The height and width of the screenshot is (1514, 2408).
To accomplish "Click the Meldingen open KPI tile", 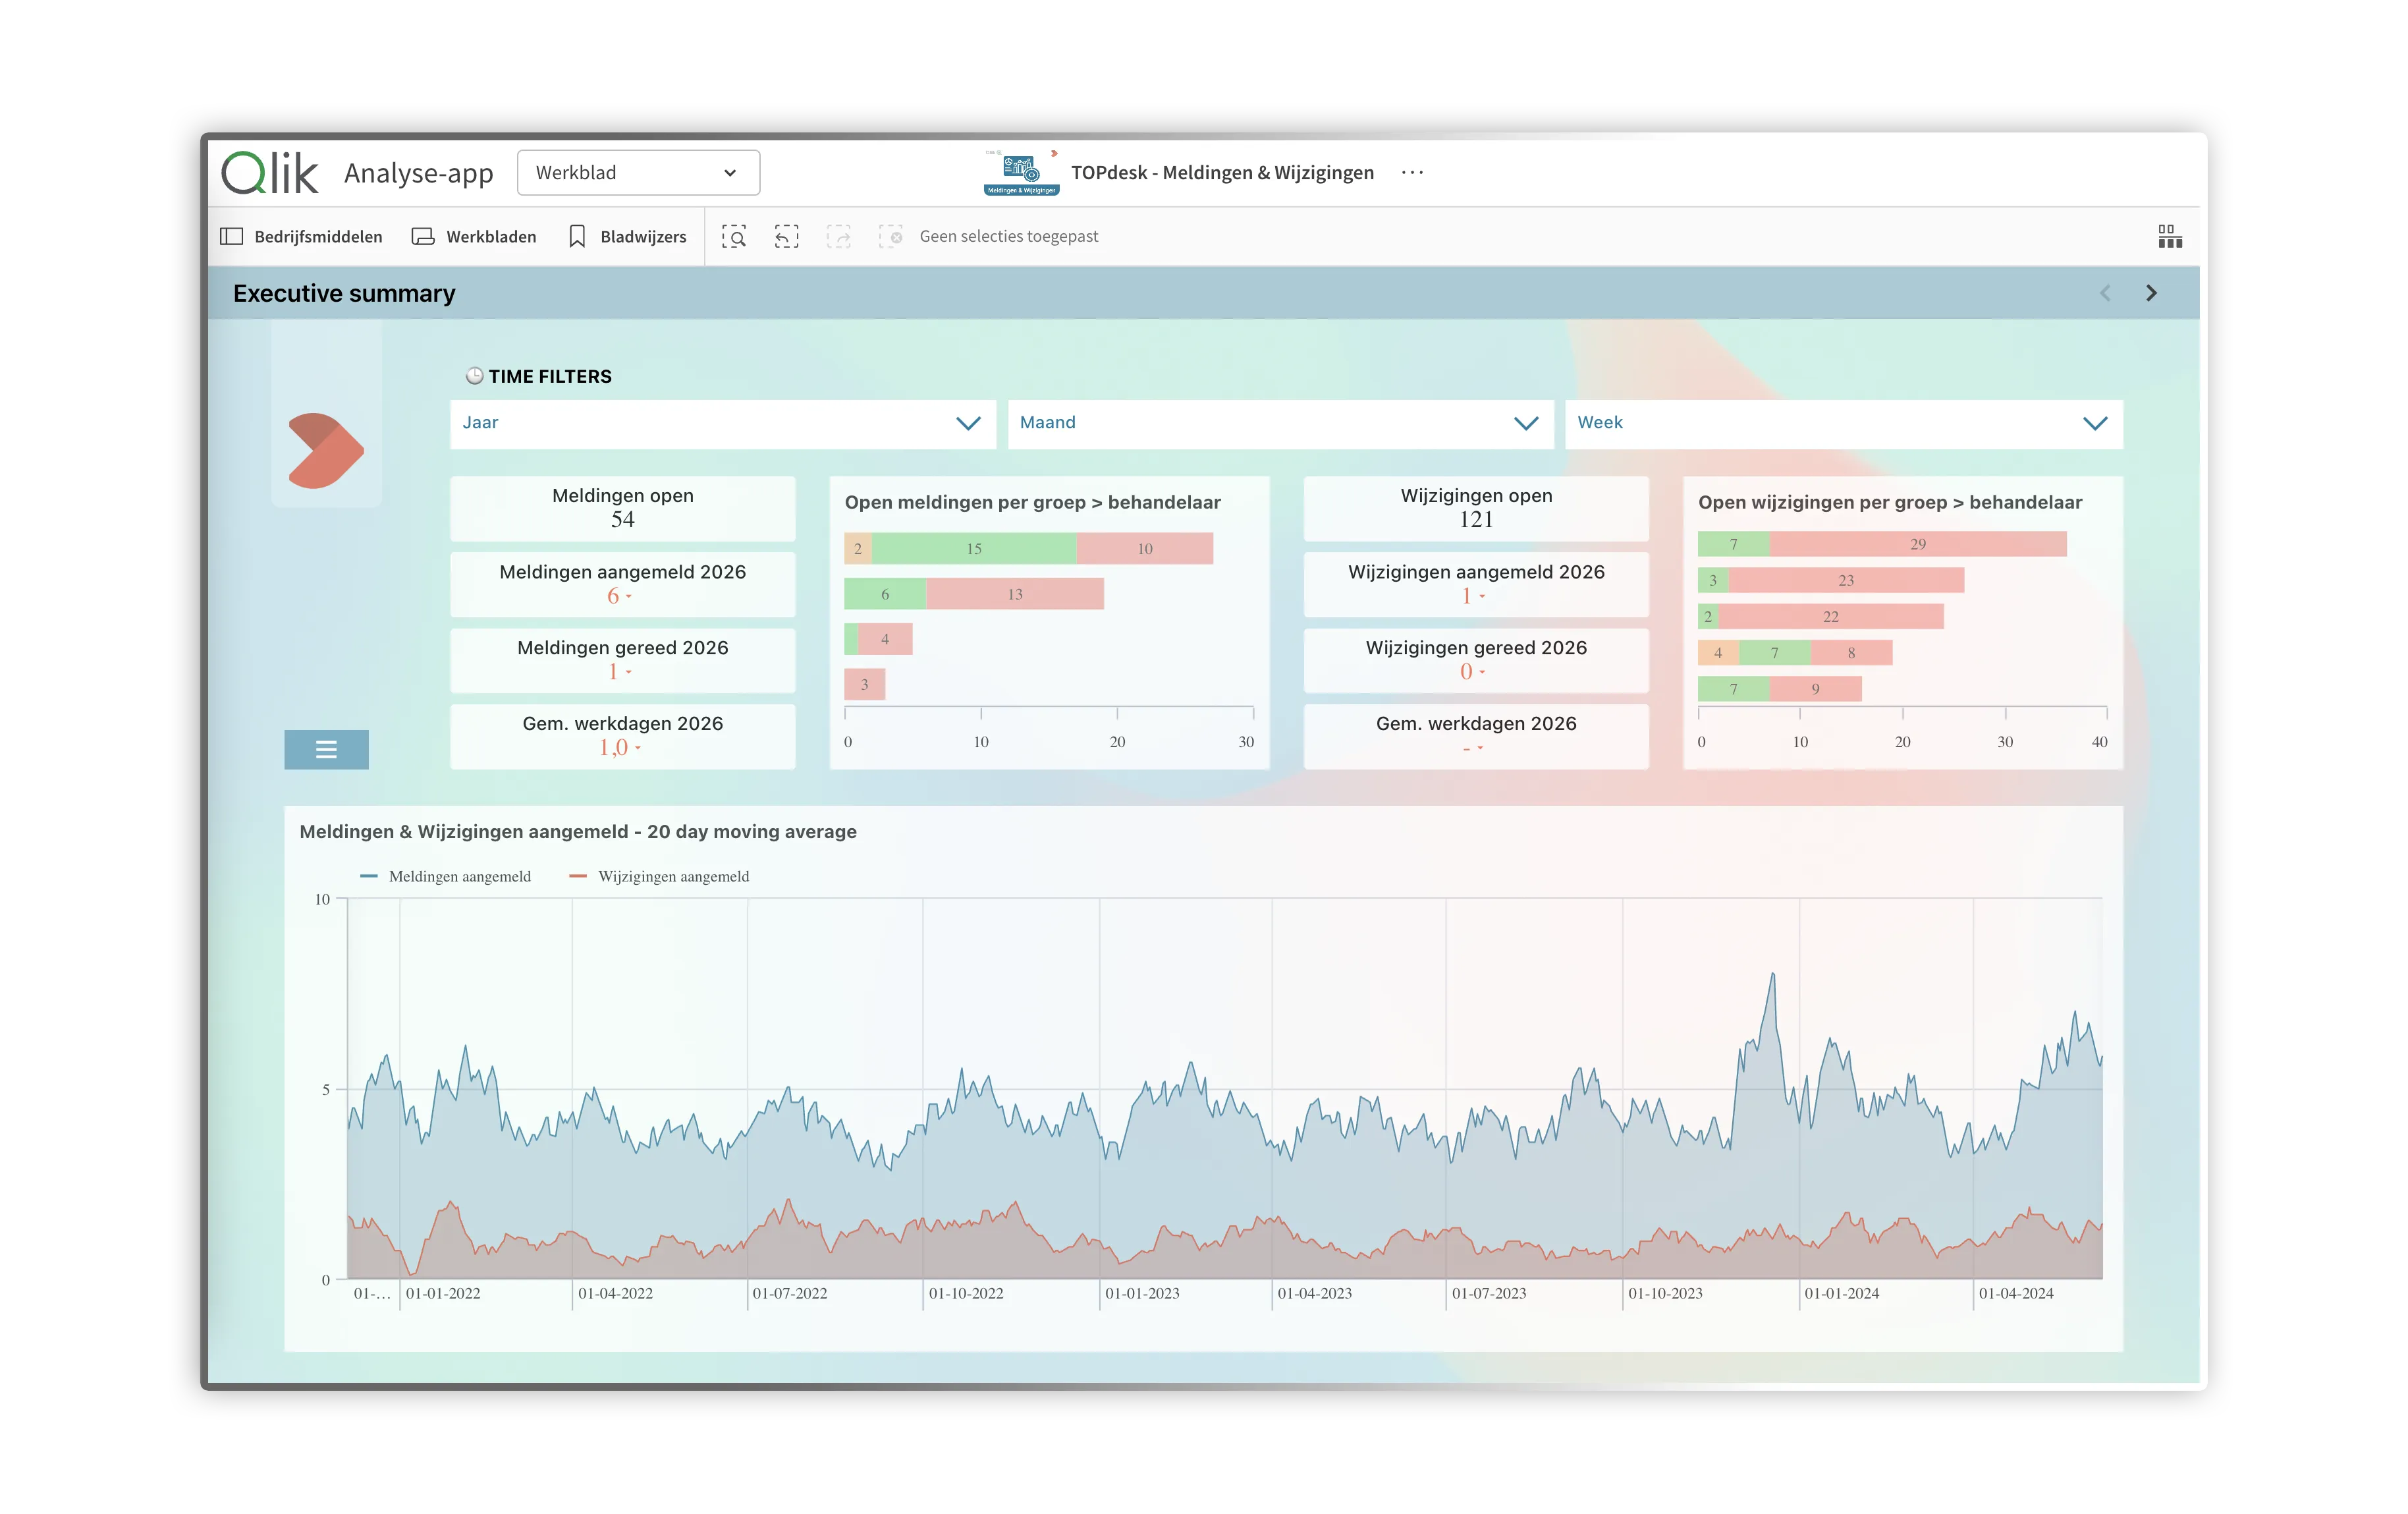I will (622, 508).
